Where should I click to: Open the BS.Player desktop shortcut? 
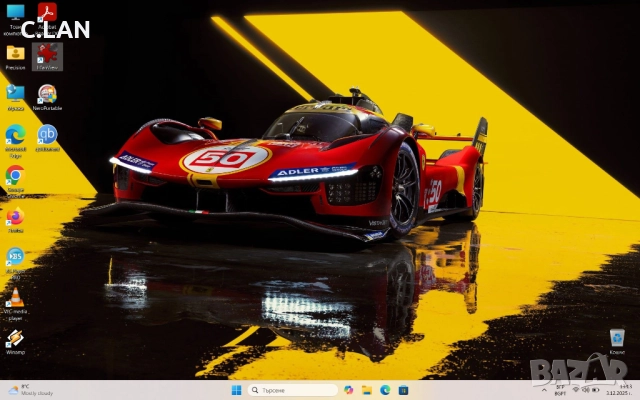pos(15,257)
